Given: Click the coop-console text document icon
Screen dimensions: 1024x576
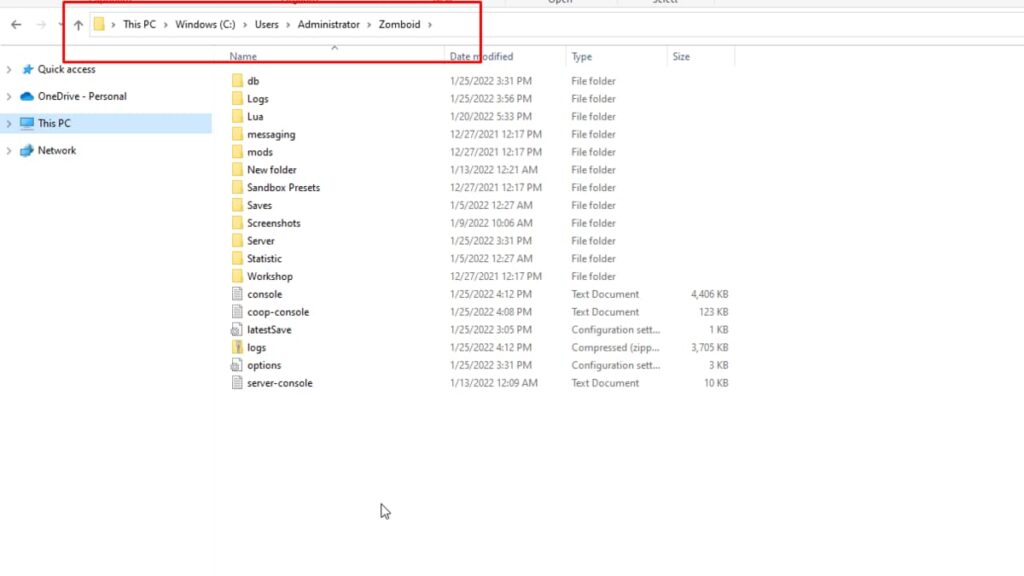Looking at the screenshot, I should click(237, 312).
